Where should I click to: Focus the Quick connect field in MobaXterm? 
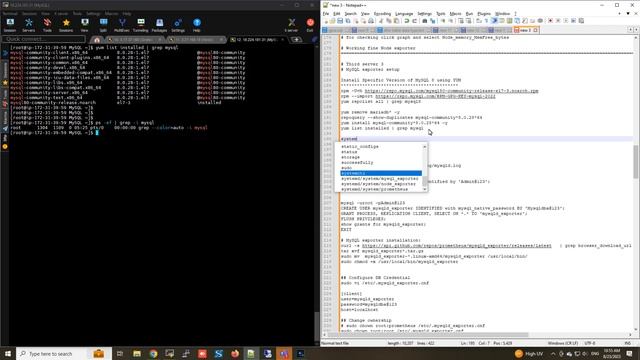44,39
